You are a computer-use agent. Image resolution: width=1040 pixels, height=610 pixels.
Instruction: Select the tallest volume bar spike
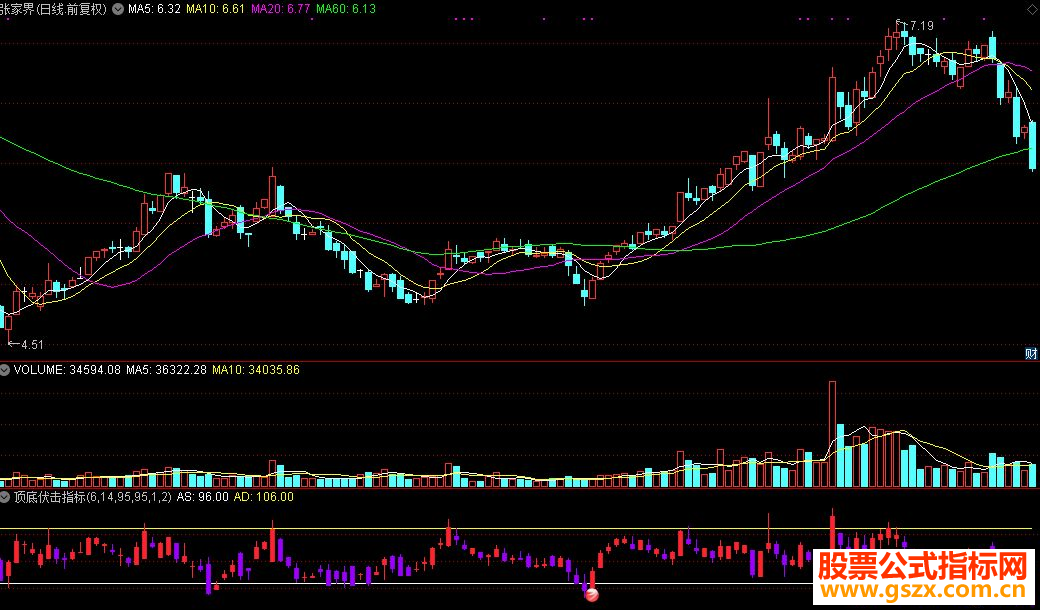(x=832, y=434)
